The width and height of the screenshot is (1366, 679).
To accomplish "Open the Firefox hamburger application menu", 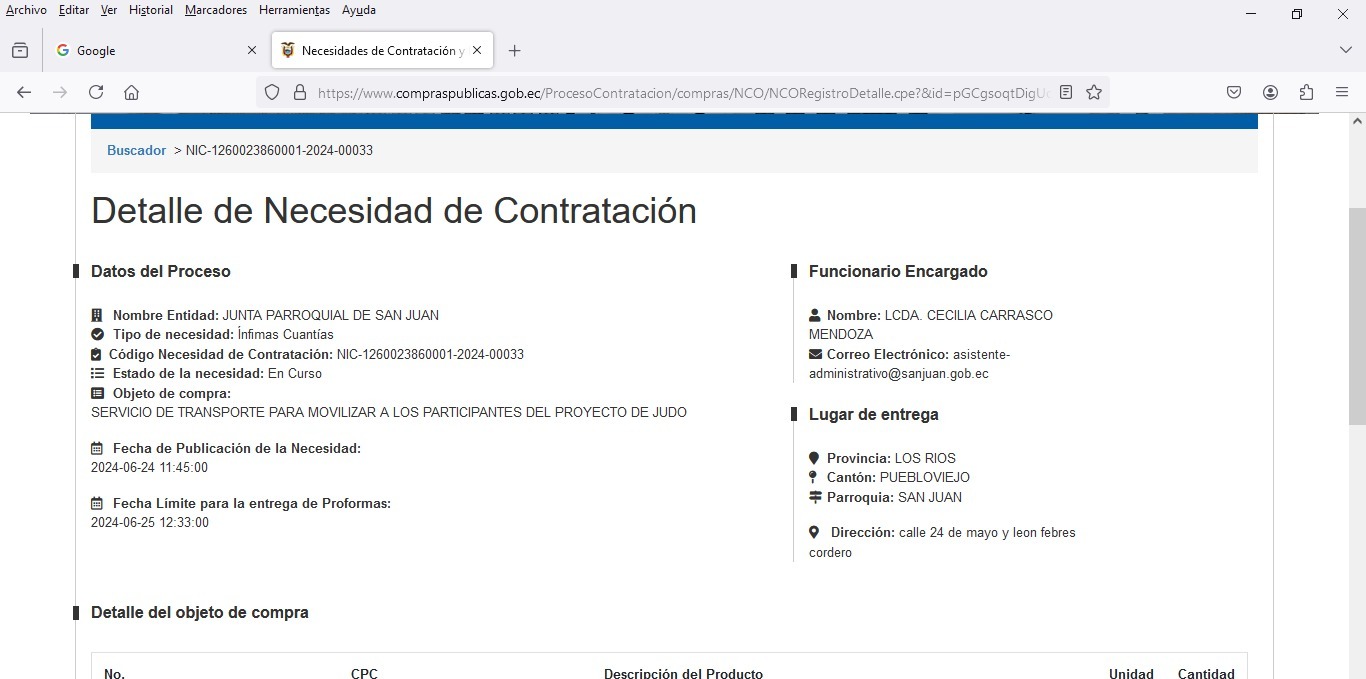I will click(x=1342, y=92).
